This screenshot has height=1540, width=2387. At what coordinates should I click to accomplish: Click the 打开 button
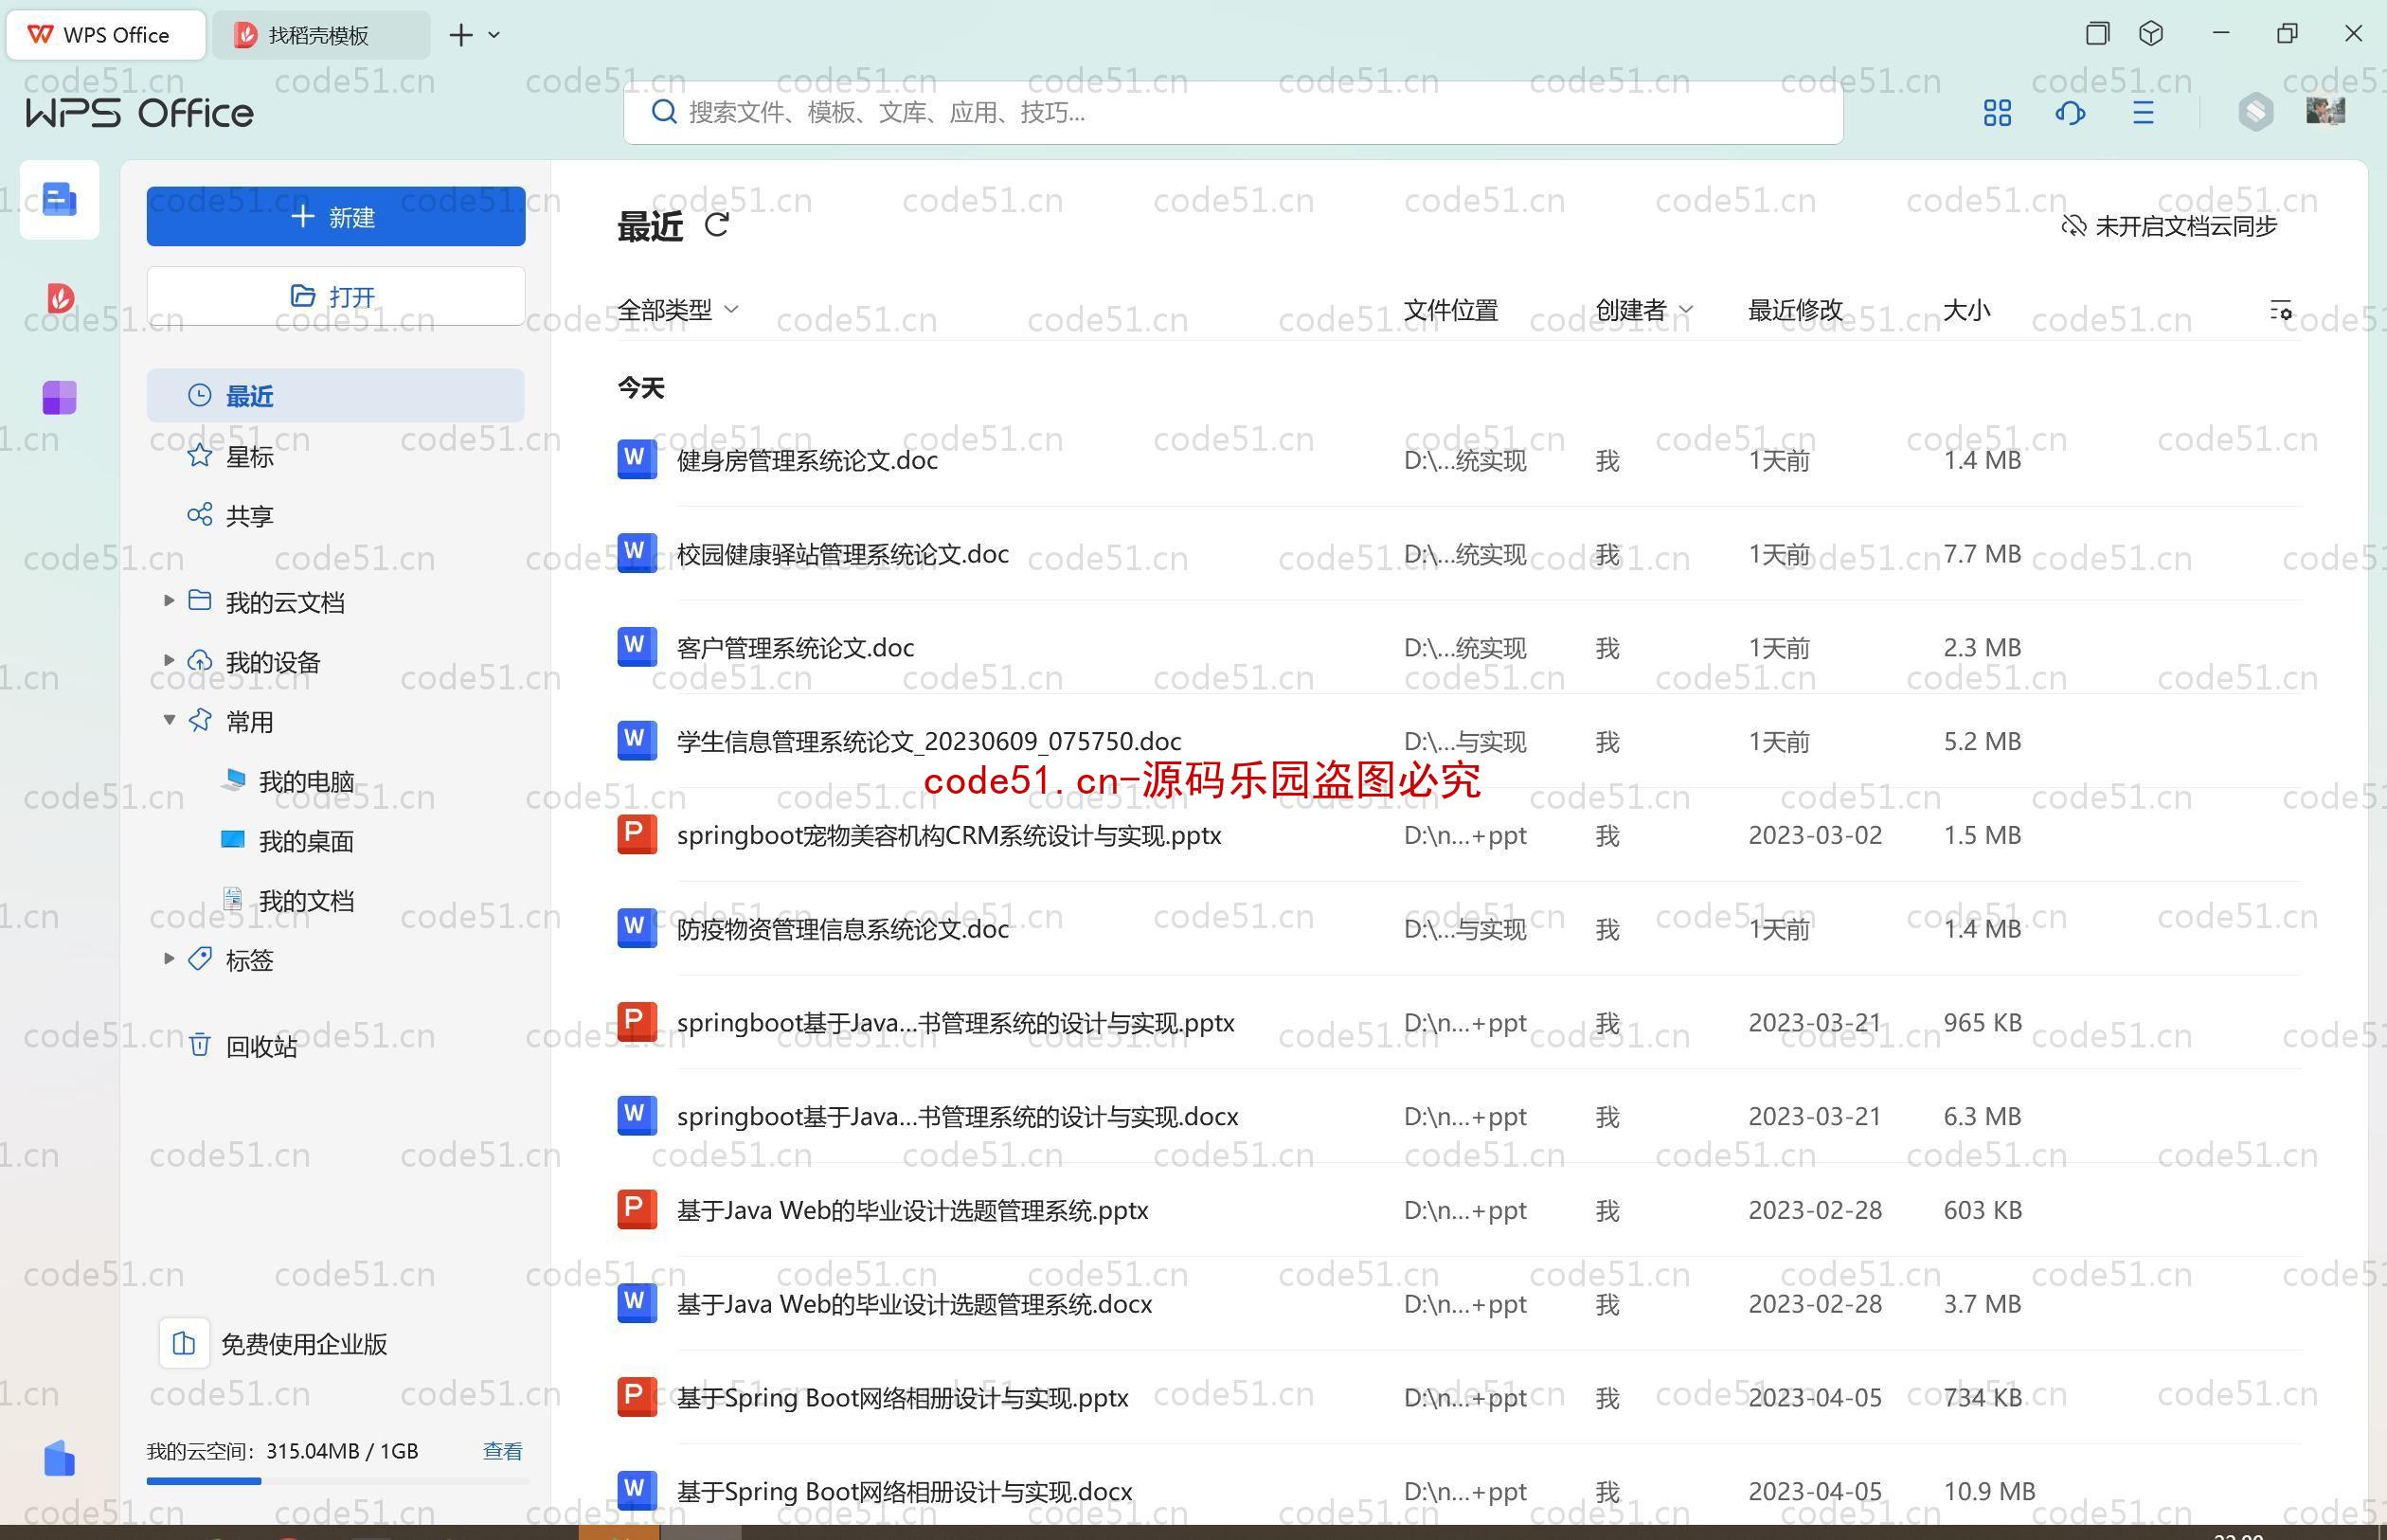(335, 296)
